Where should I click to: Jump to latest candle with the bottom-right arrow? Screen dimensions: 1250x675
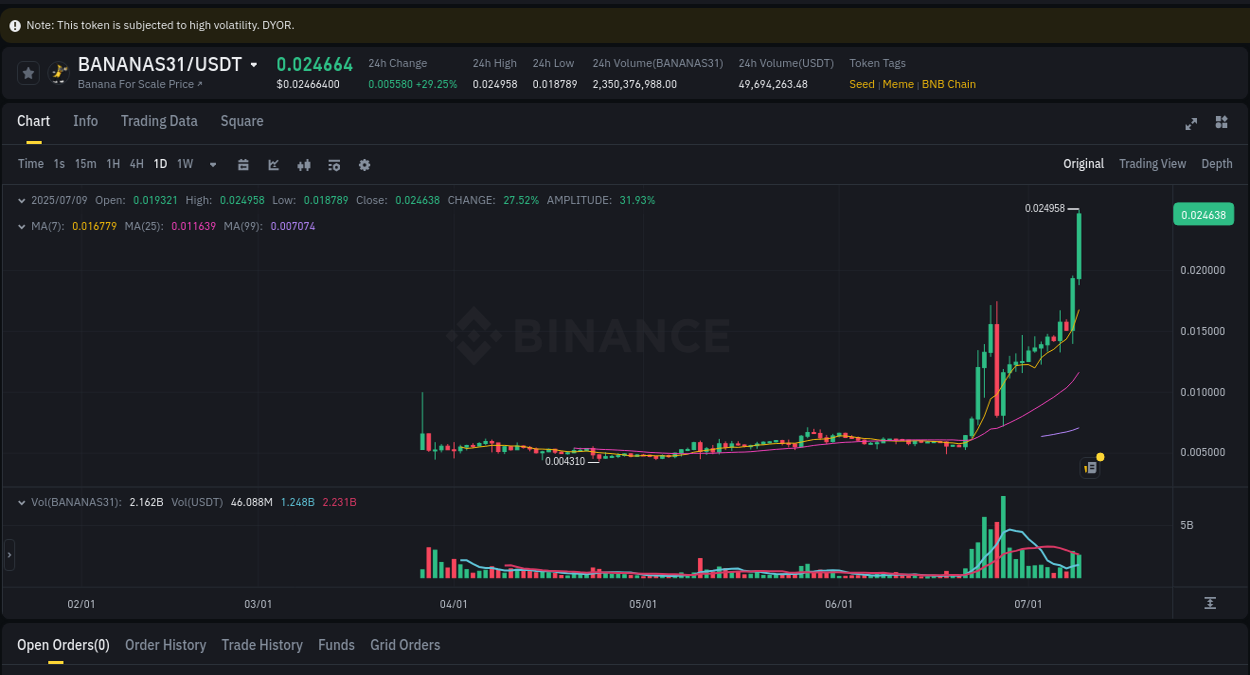pos(1210,603)
